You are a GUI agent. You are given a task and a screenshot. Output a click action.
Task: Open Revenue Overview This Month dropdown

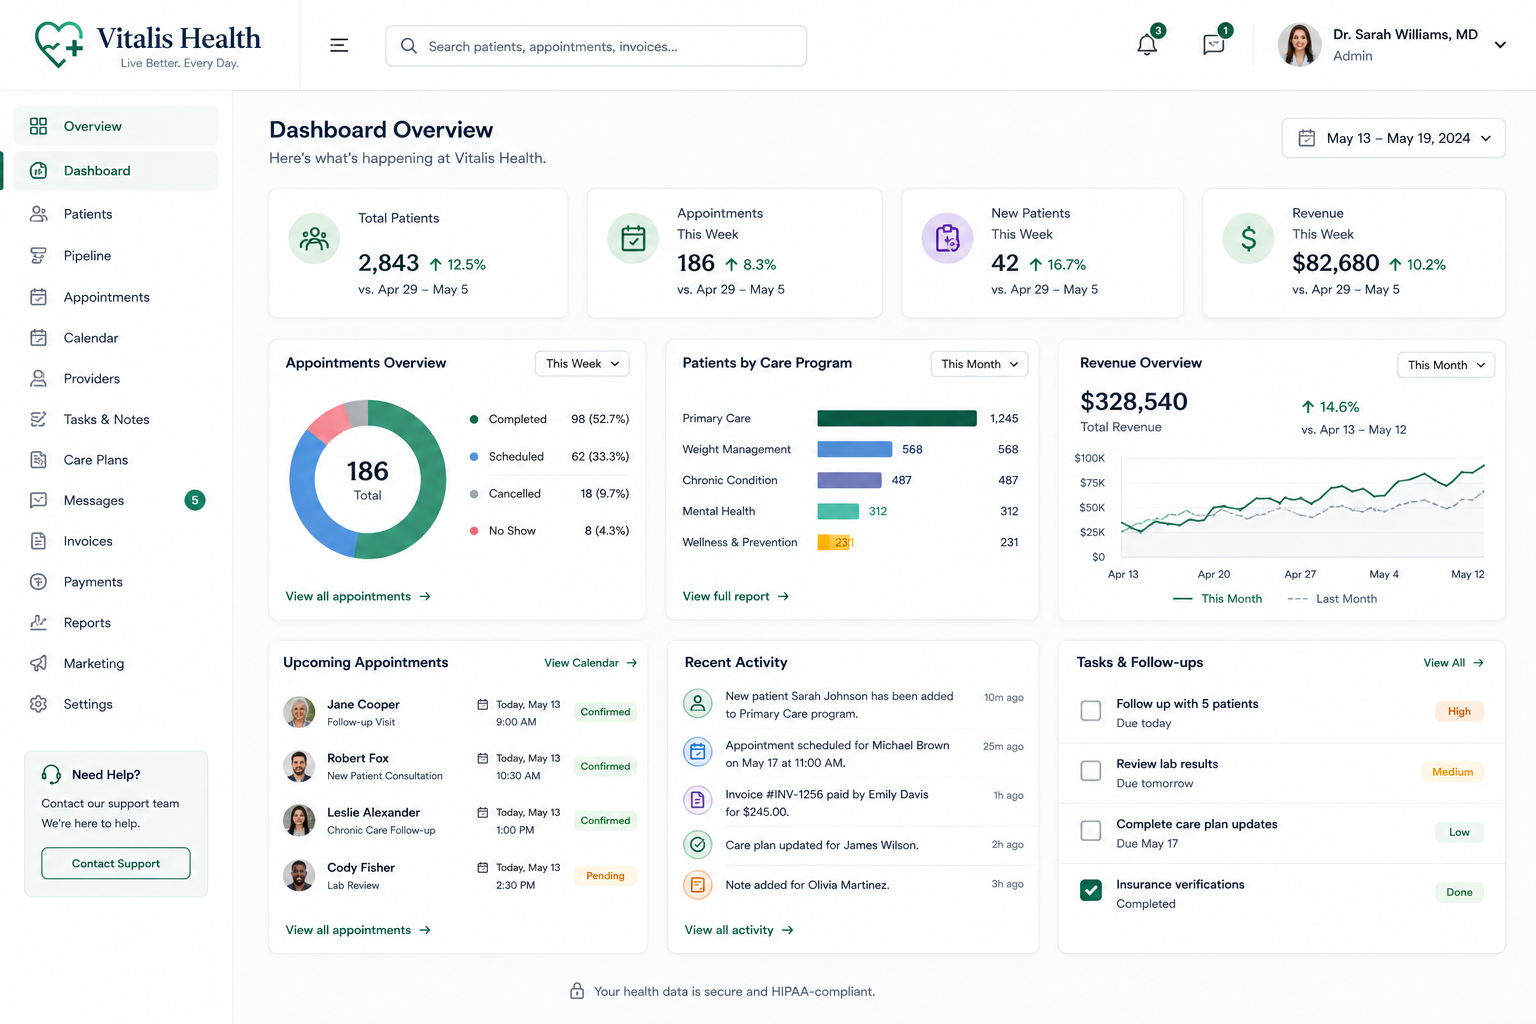[1446, 365]
